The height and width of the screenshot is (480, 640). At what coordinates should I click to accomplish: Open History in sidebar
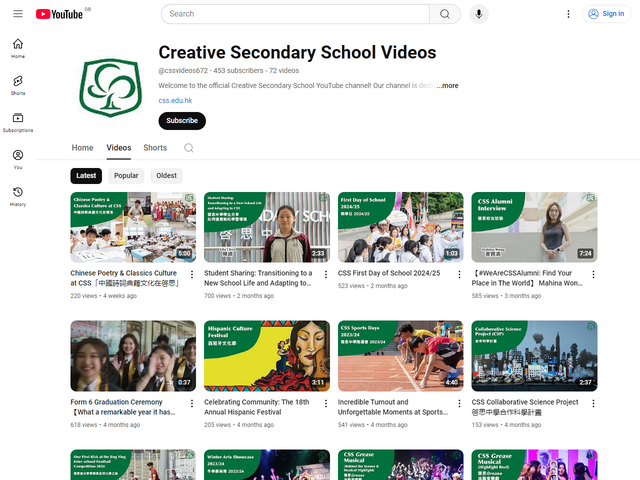18,196
